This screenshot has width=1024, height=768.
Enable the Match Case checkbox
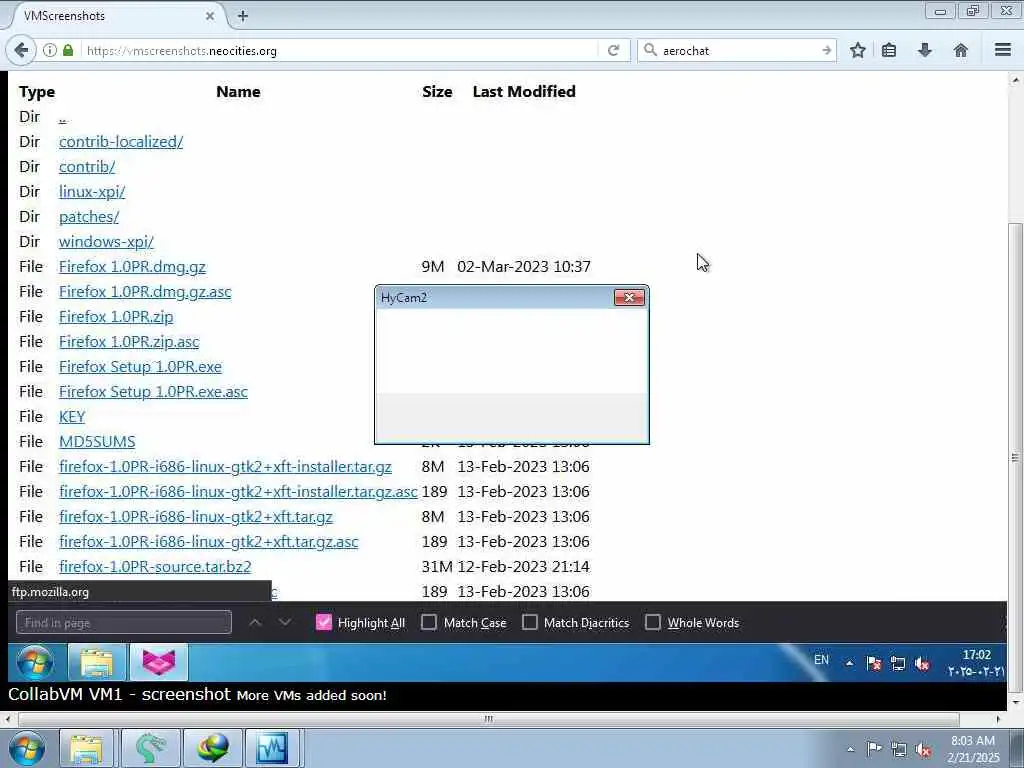click(x=428, y=622)
